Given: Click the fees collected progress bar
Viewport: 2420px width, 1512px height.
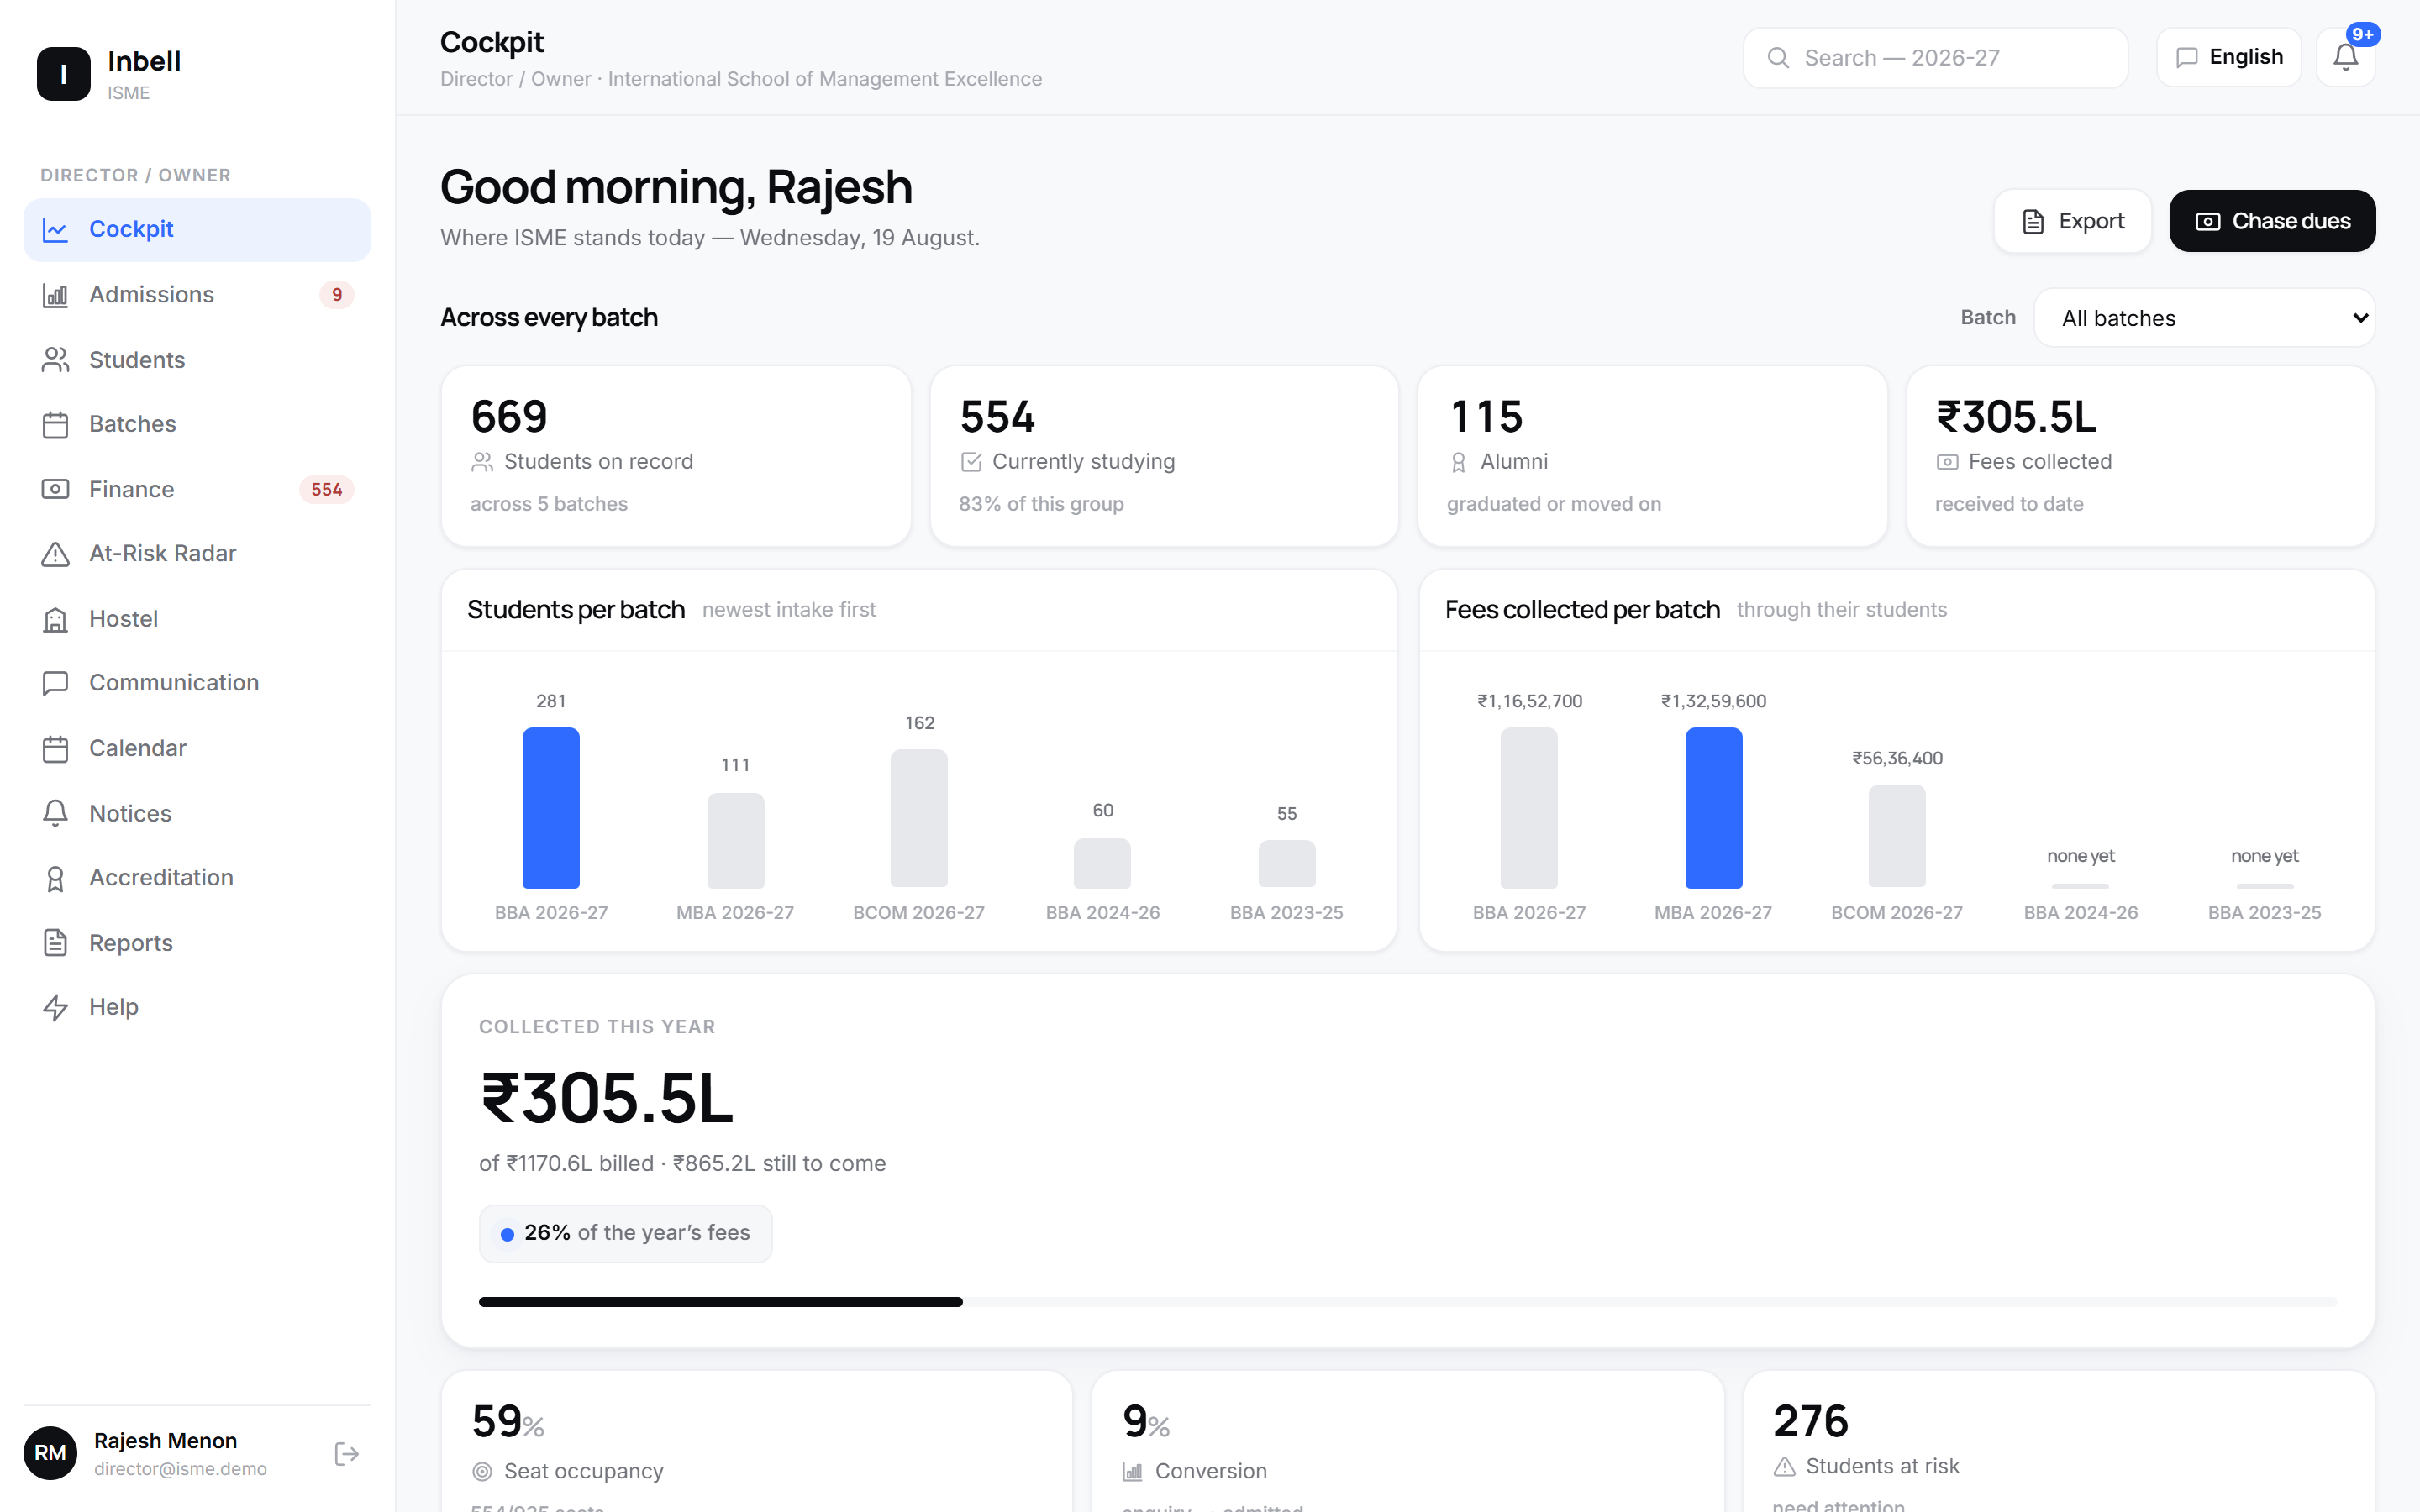Looking at the screenshot, I should point(1408,1302).
